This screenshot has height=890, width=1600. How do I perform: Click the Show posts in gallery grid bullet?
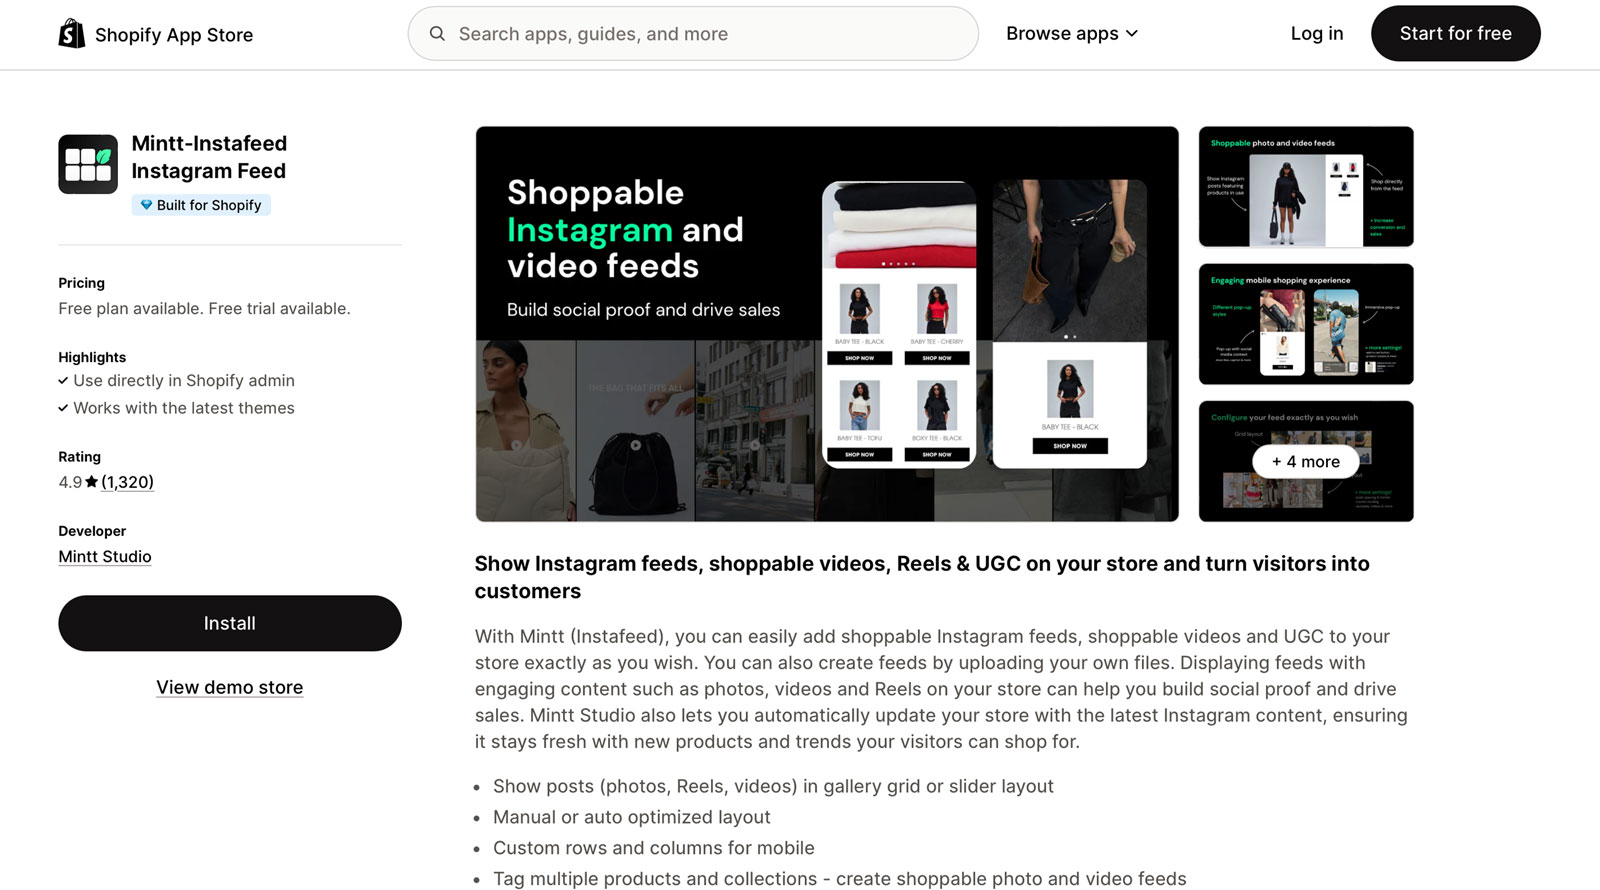773,786
